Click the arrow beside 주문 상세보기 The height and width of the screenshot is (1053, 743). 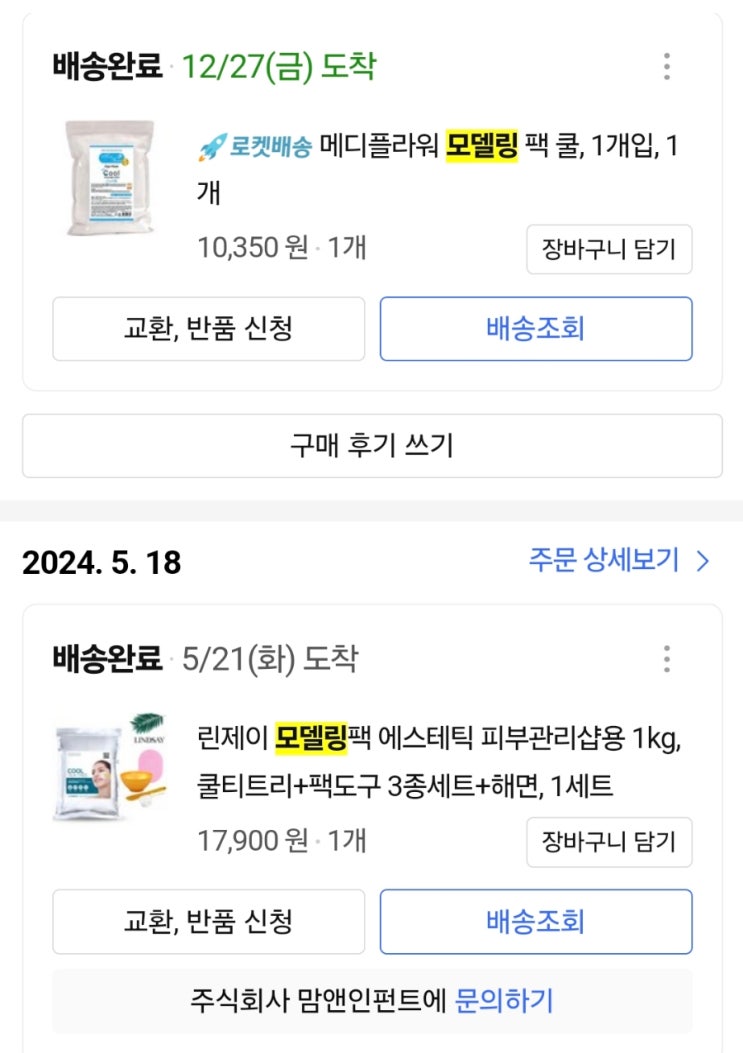(x=702, y=561)
